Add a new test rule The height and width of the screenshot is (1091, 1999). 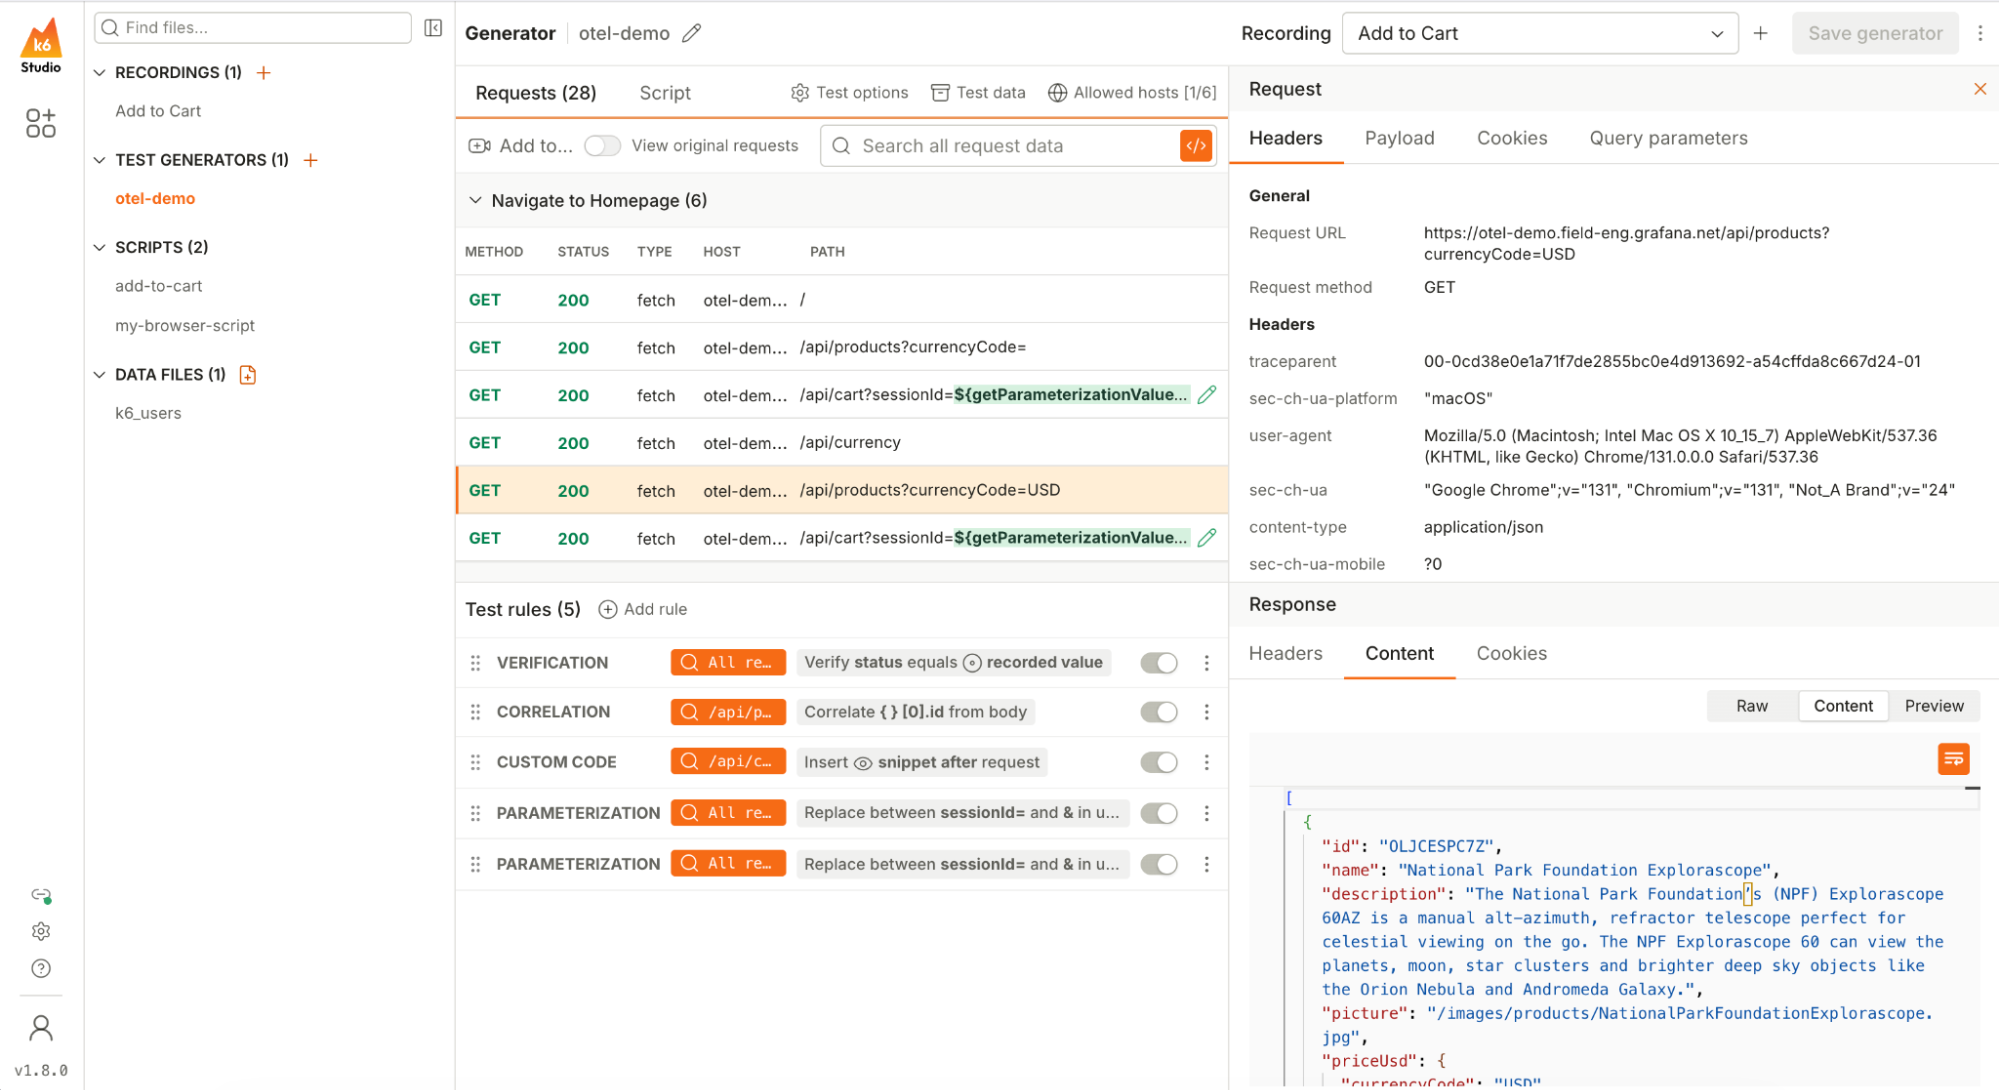tap(643, 609)
